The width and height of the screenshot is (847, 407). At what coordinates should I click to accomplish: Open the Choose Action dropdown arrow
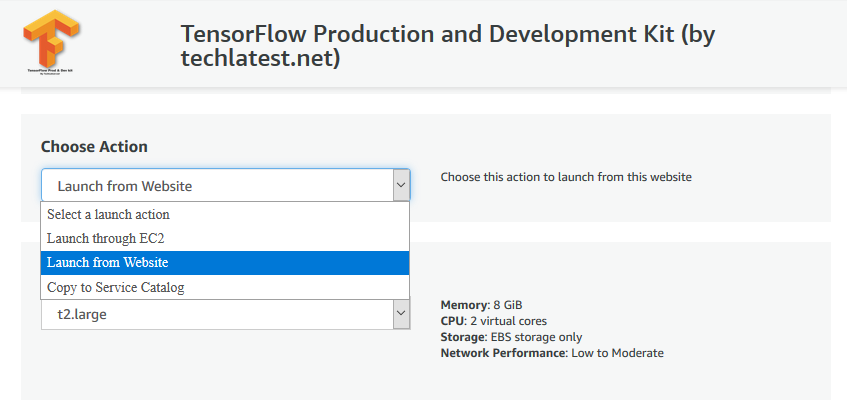pyautogui.click(x=401, y=185)
